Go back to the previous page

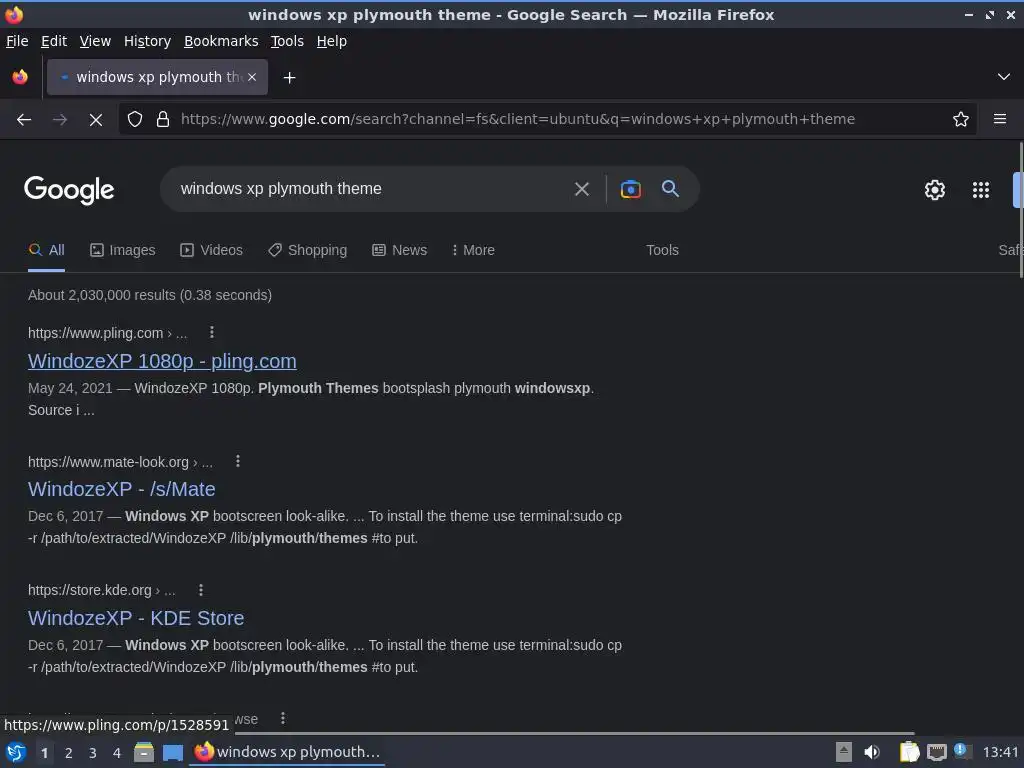[x=24, y=120]
